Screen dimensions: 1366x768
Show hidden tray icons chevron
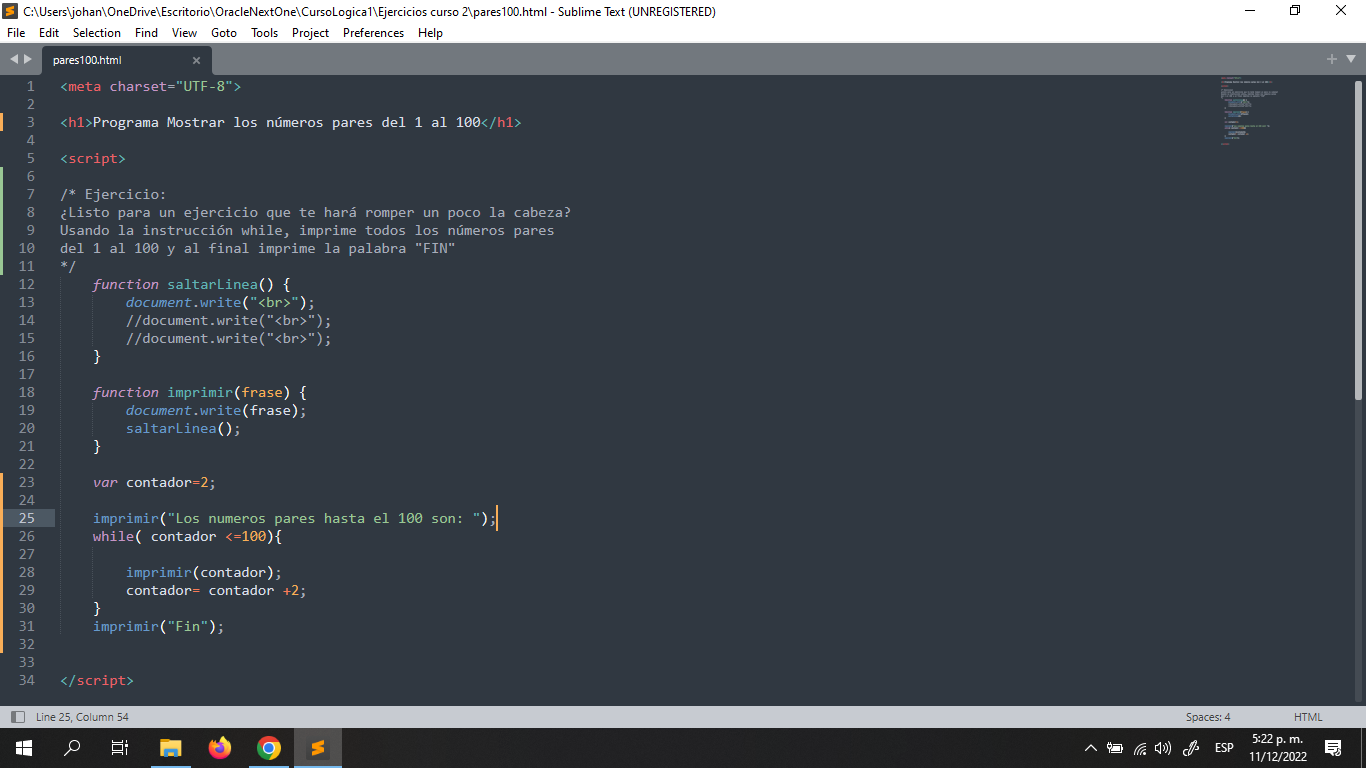pyautogui.click(x=1091, y=748)
